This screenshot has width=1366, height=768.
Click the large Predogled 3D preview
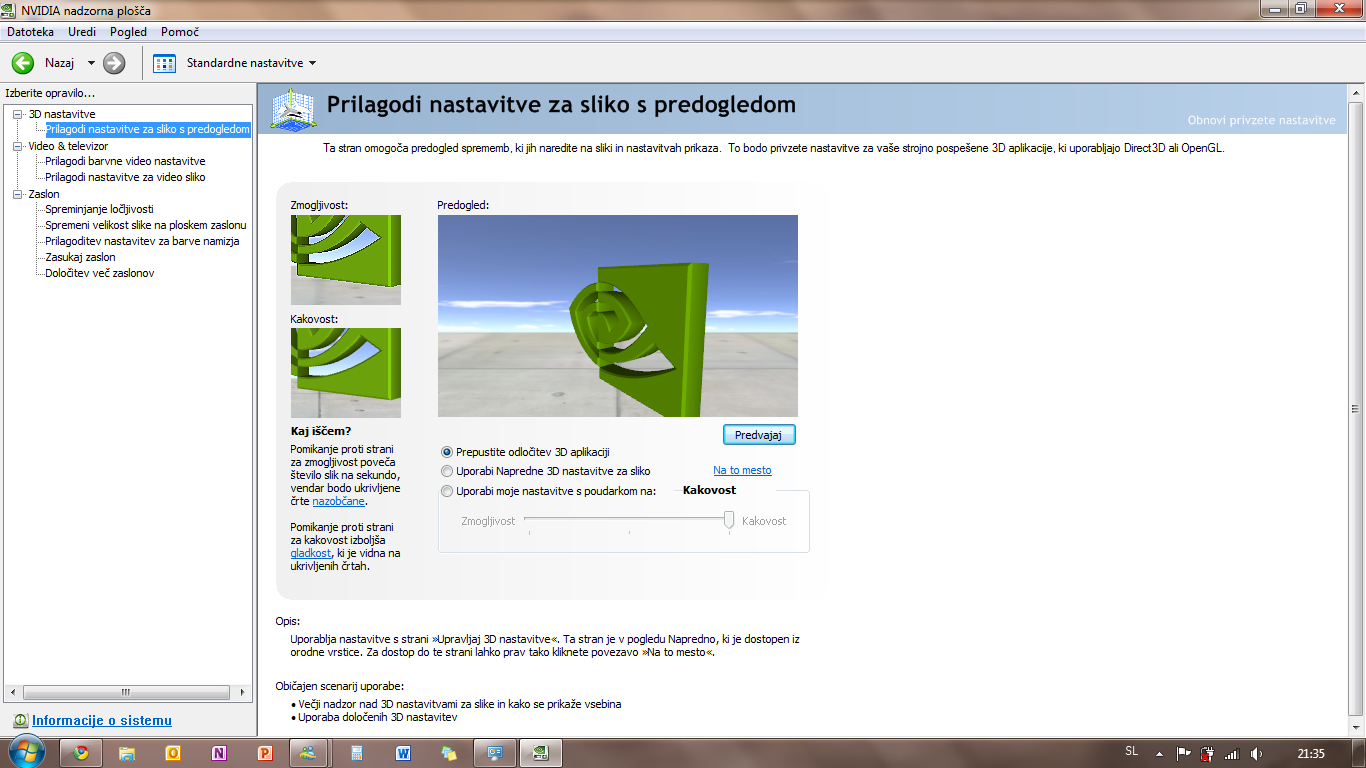pos(618,316)
